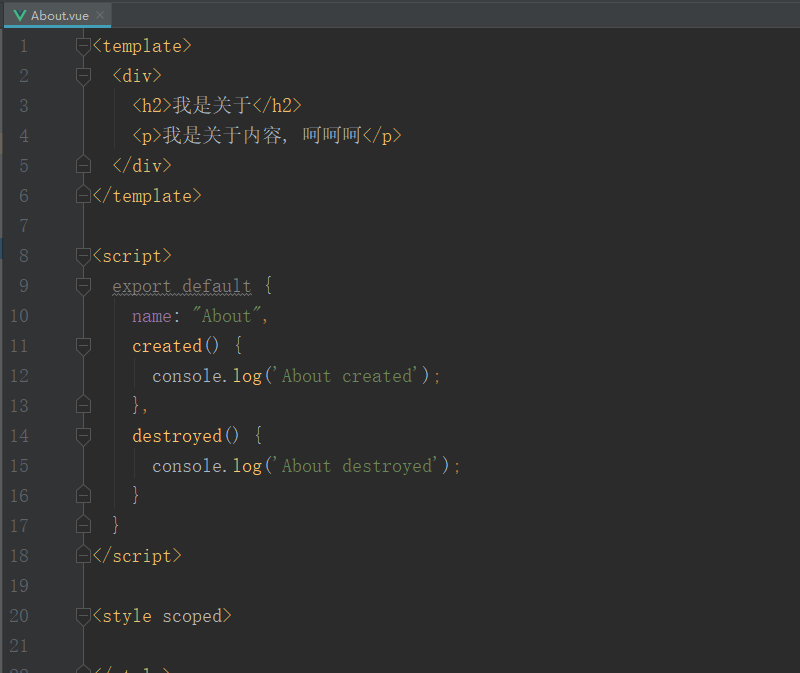Click line number 15 in the gutter
Screen dimensions: 800x673
point(19,465)
